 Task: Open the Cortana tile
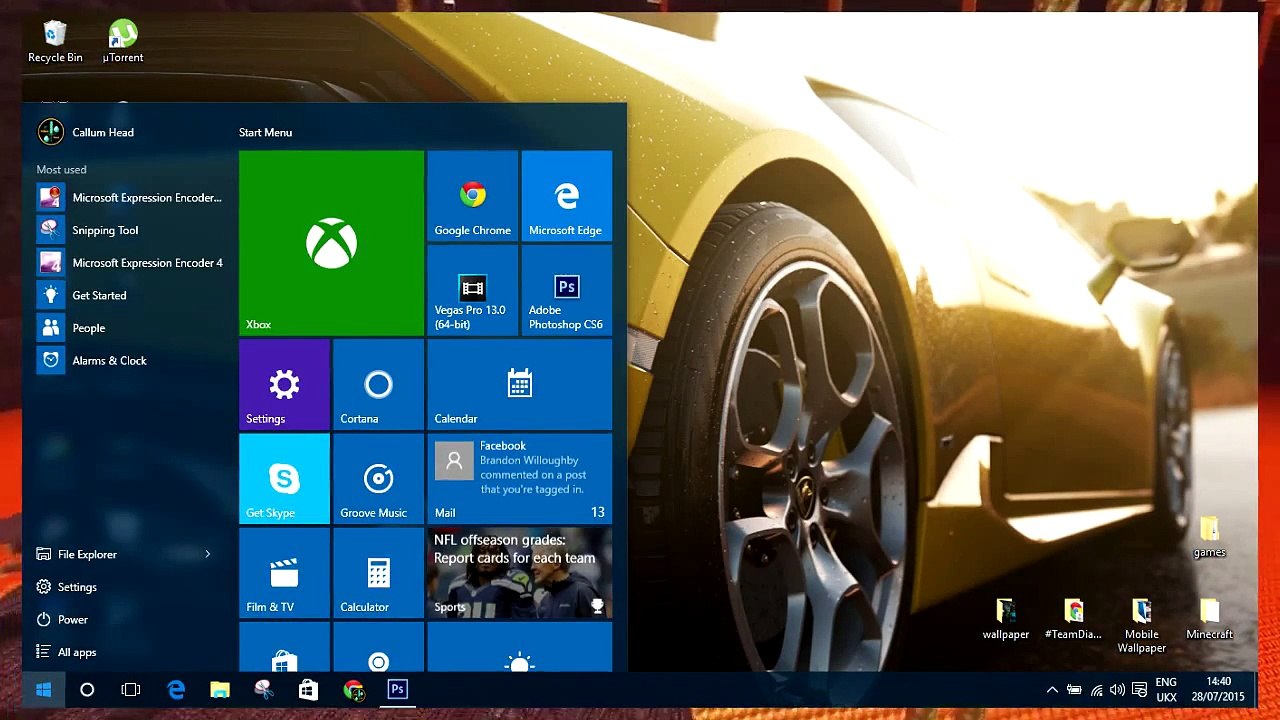[x=378, y=385]
